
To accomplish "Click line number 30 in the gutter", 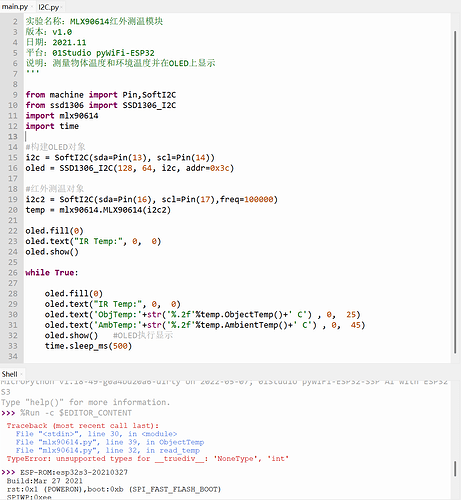I will click(13, 315).
